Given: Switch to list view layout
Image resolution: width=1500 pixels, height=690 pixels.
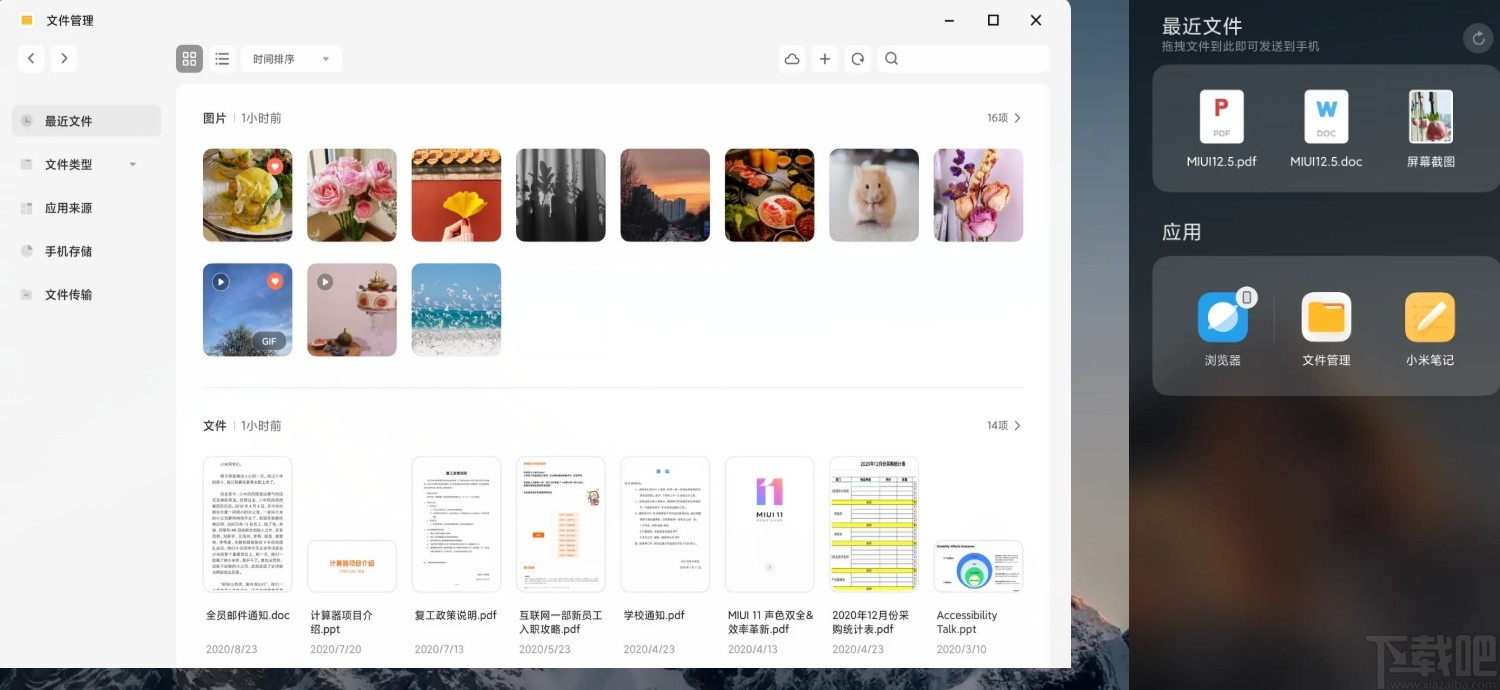Looking at the screenshot, I should click(222, 58).
